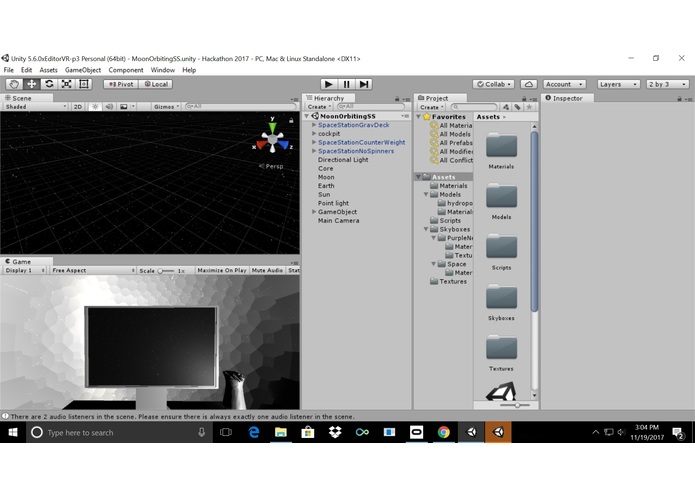Open the Edit menu
The height and width of the screenshot is (494, 695).
tap(26, 70)
